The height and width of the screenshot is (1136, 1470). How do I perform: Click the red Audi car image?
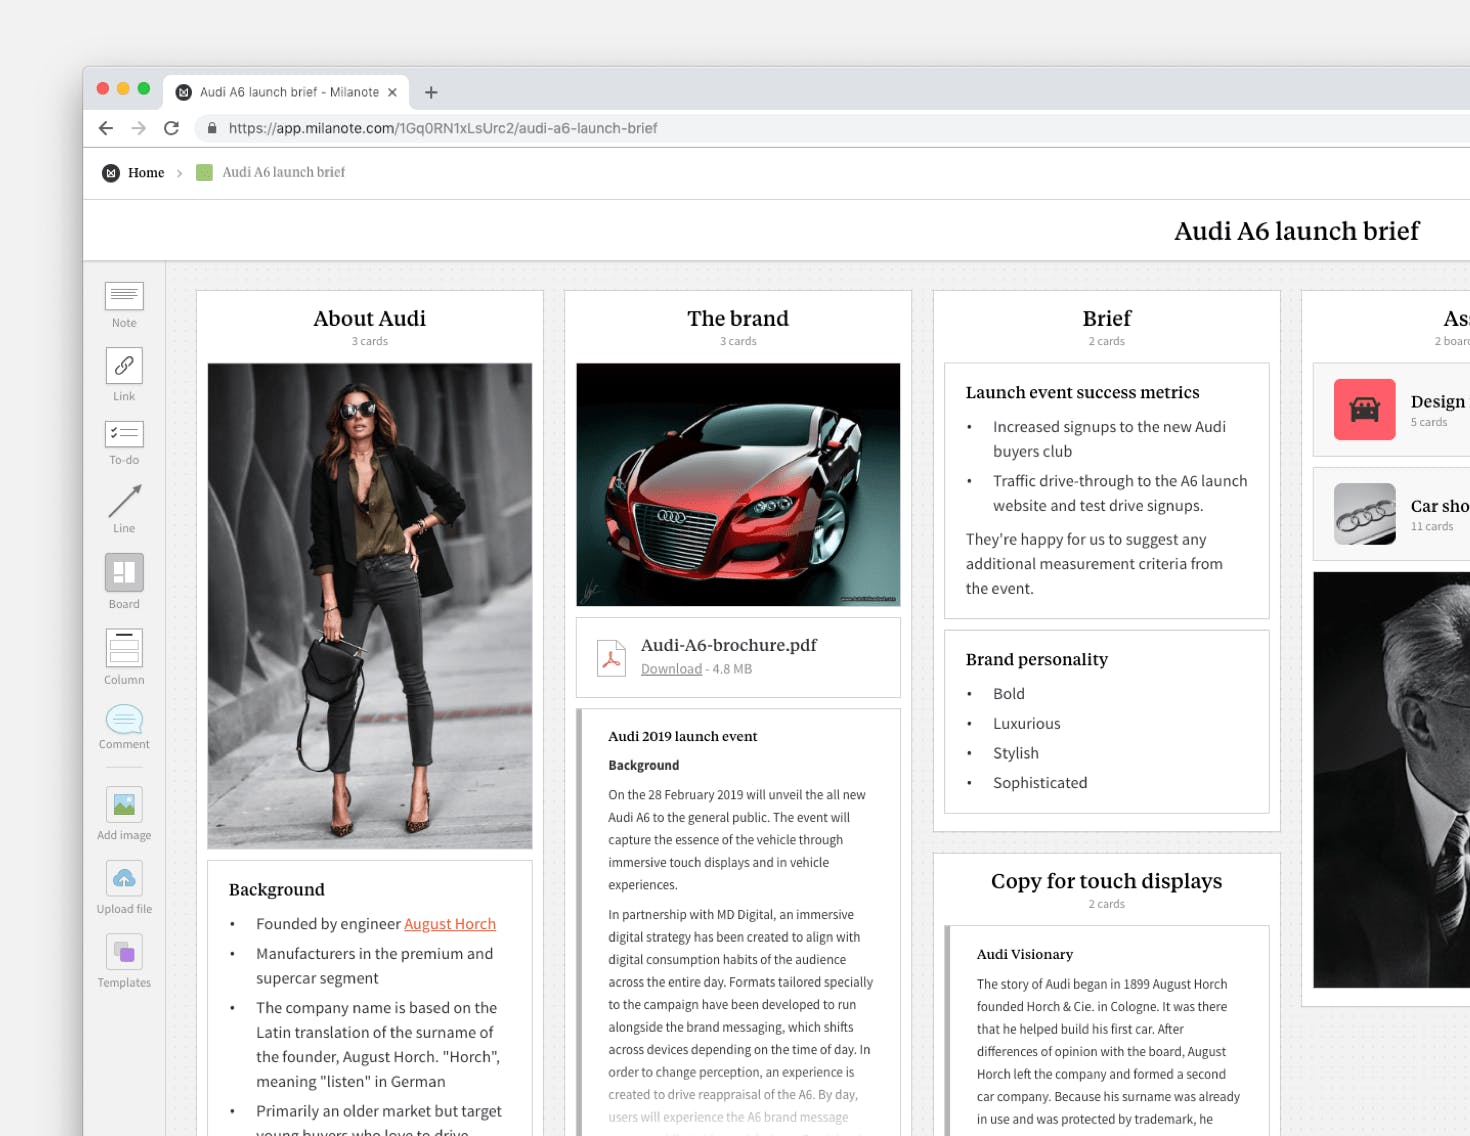click(738, 484)
